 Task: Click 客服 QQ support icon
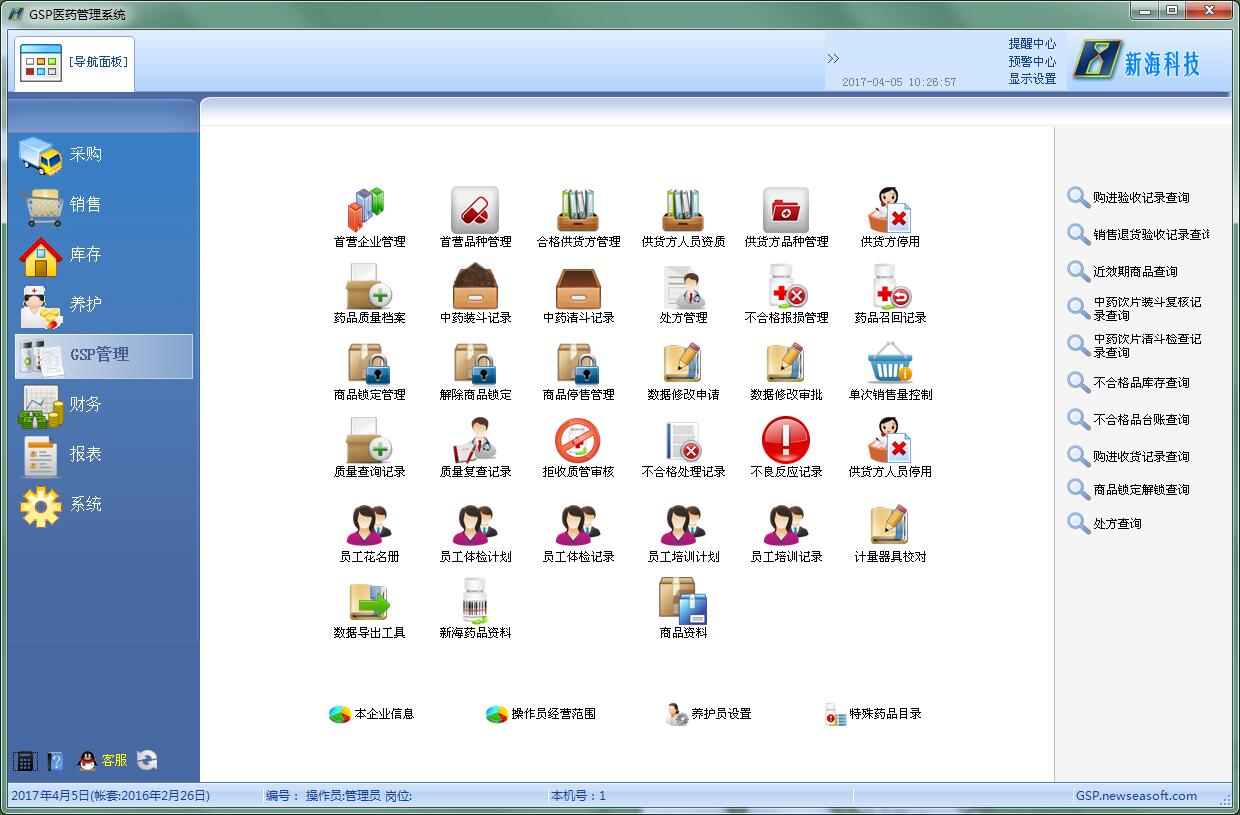click(x=102, y=761)
